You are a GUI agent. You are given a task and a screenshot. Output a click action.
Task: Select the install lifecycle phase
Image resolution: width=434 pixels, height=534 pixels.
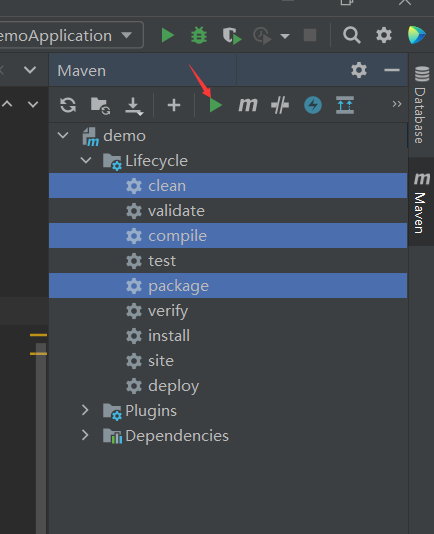click(228, 336)
